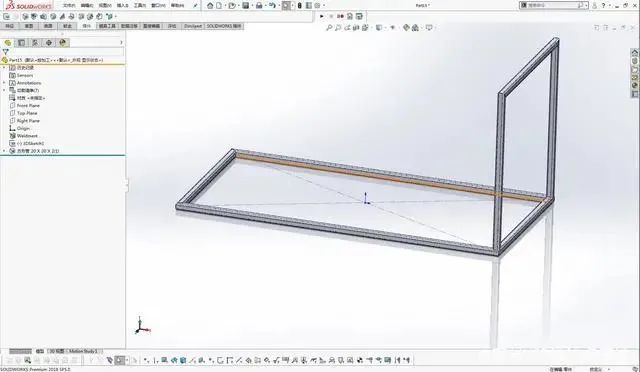Switch to the DimXpertManager tab icon
The image size is (640, 372).
49,42
